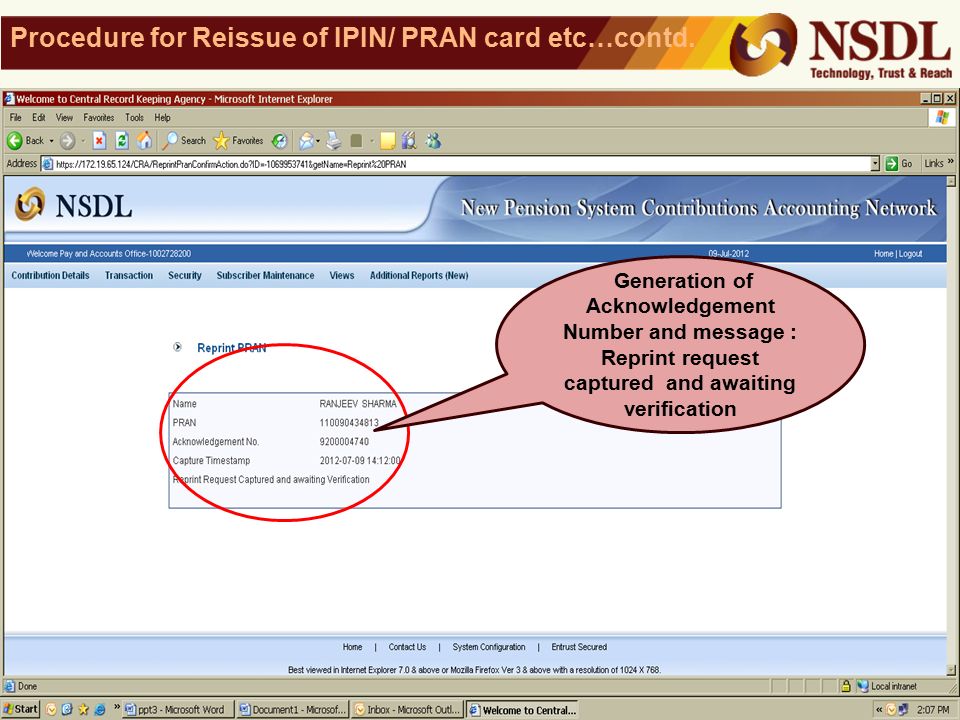Click the footer Home link

click(352, 647)
